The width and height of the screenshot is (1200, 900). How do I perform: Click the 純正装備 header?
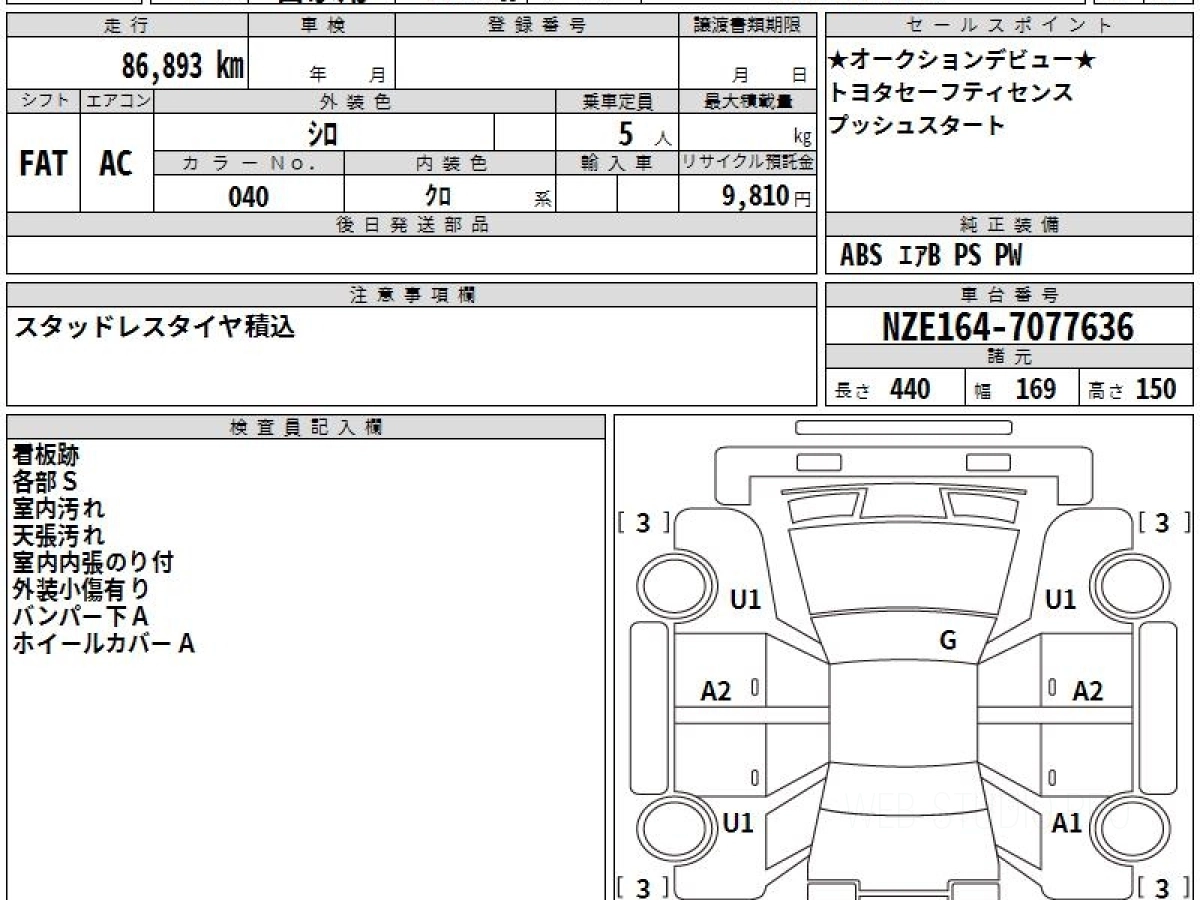pos(1010,225)
